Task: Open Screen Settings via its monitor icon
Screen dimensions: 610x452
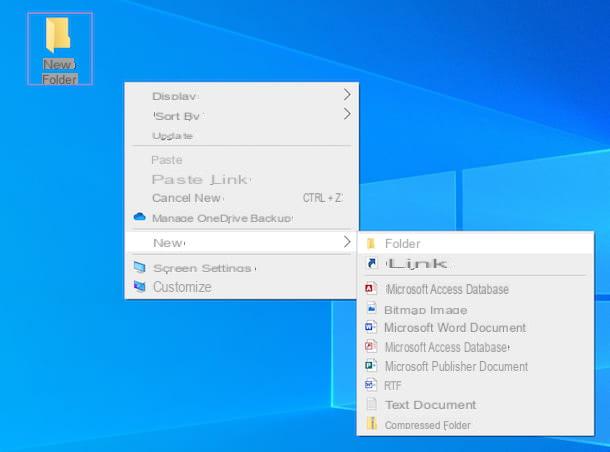Action: click(139, 268)
